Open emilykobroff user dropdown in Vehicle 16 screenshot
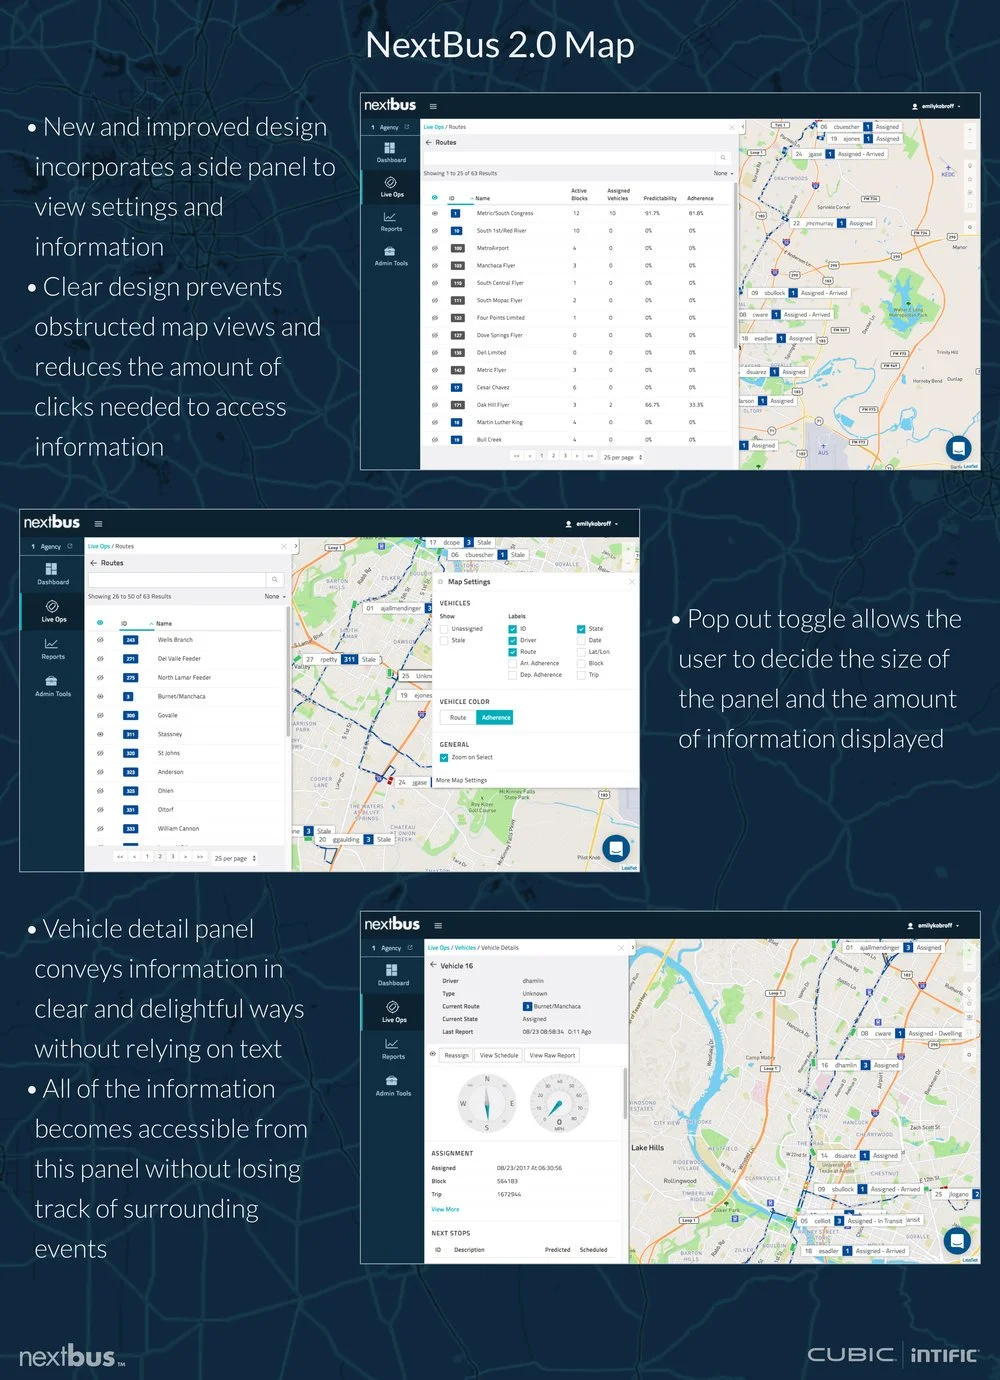 click(934, 926)
